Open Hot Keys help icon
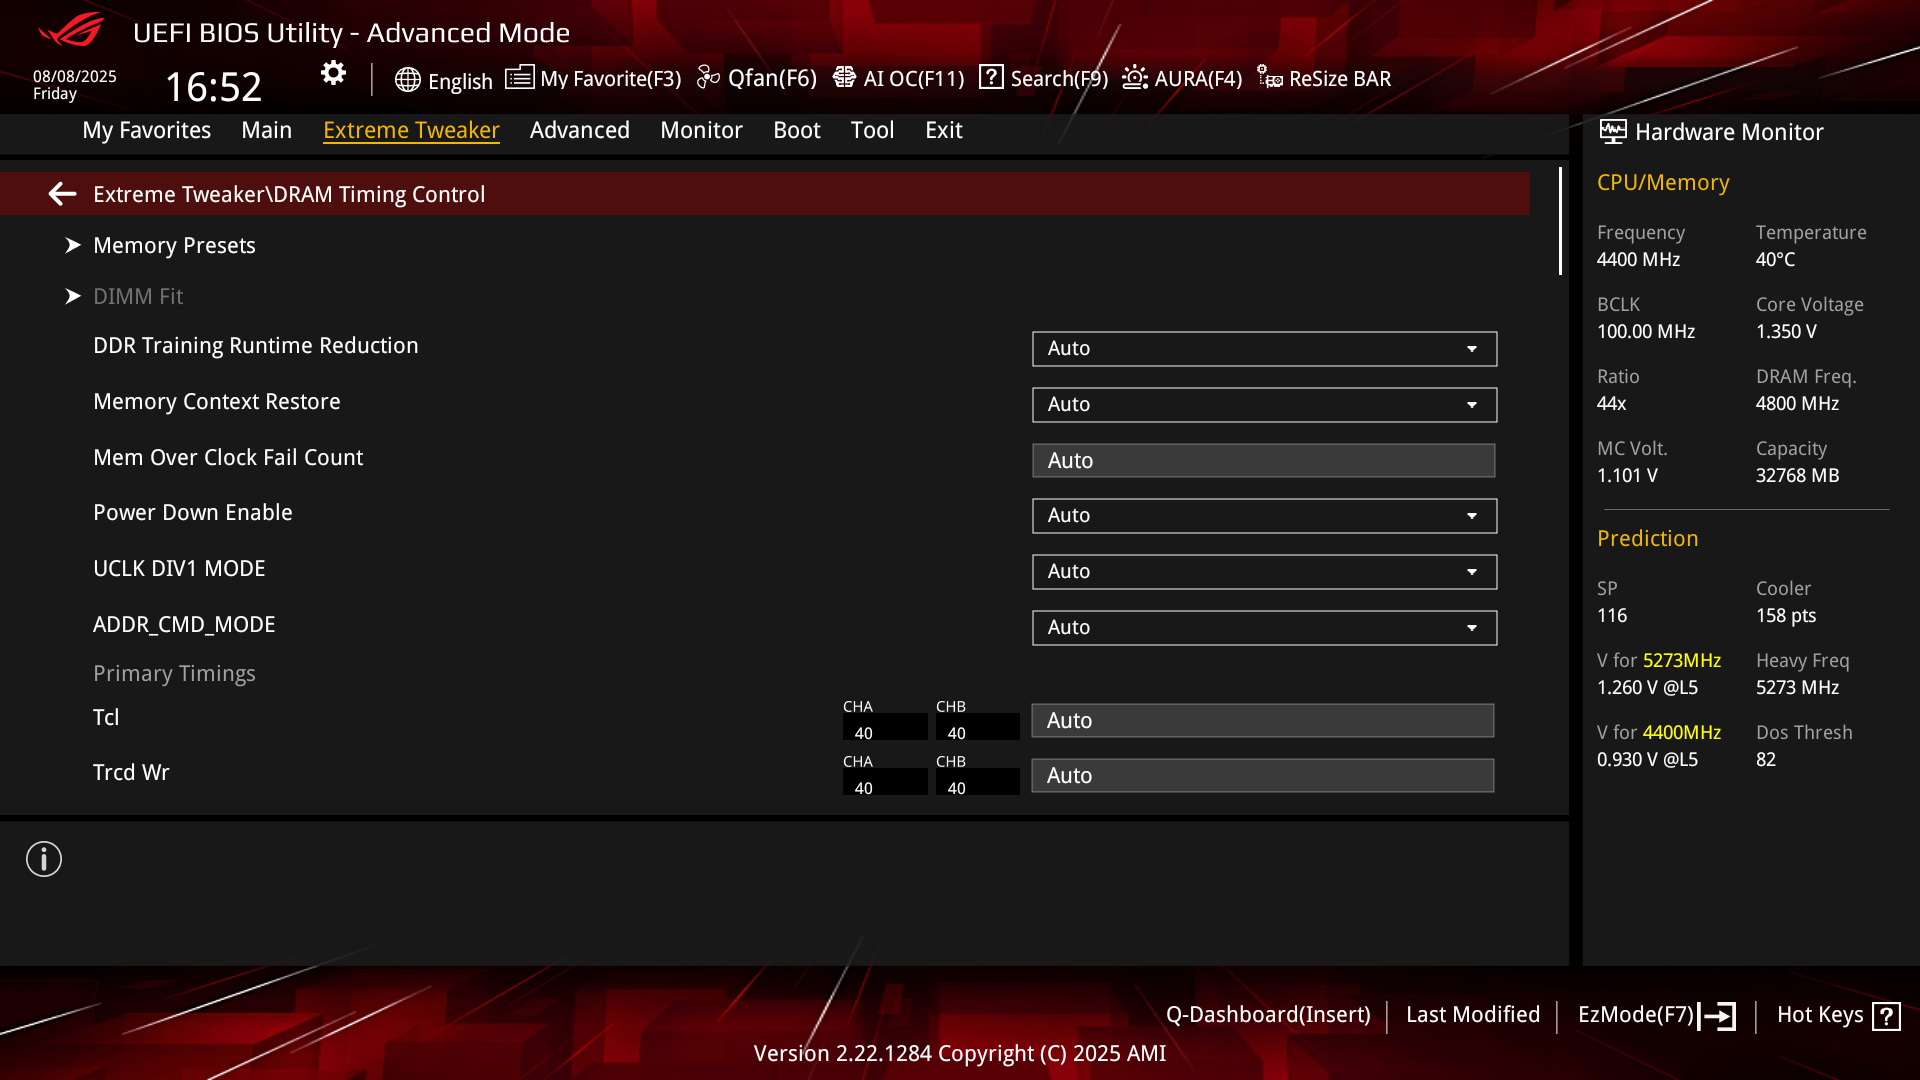1920x1080 pixels. (x=1886, y=1016)
